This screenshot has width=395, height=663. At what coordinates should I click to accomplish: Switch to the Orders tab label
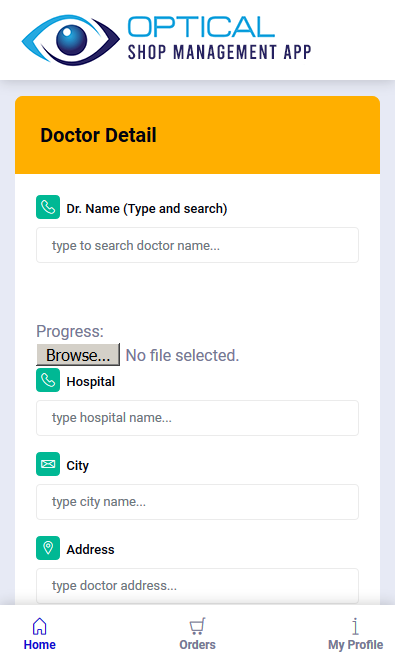tap(198, 645)
